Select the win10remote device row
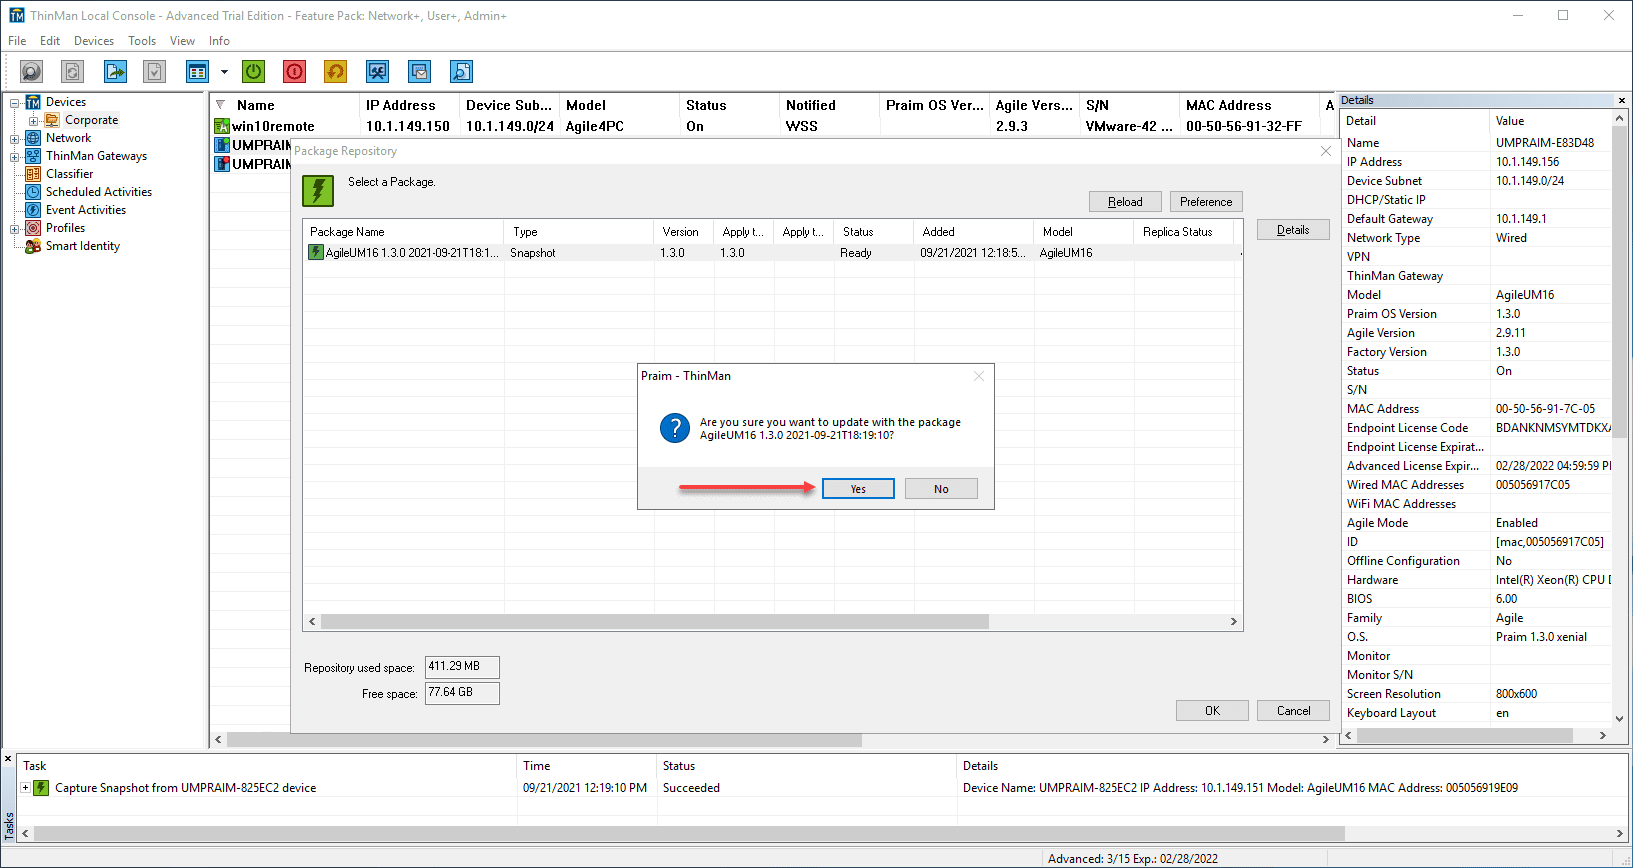 coord(770,126)
